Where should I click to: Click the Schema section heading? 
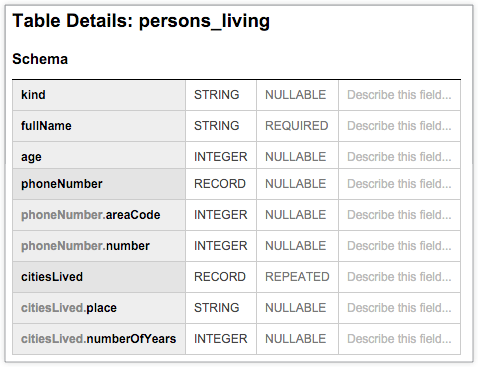coord(40,59)
